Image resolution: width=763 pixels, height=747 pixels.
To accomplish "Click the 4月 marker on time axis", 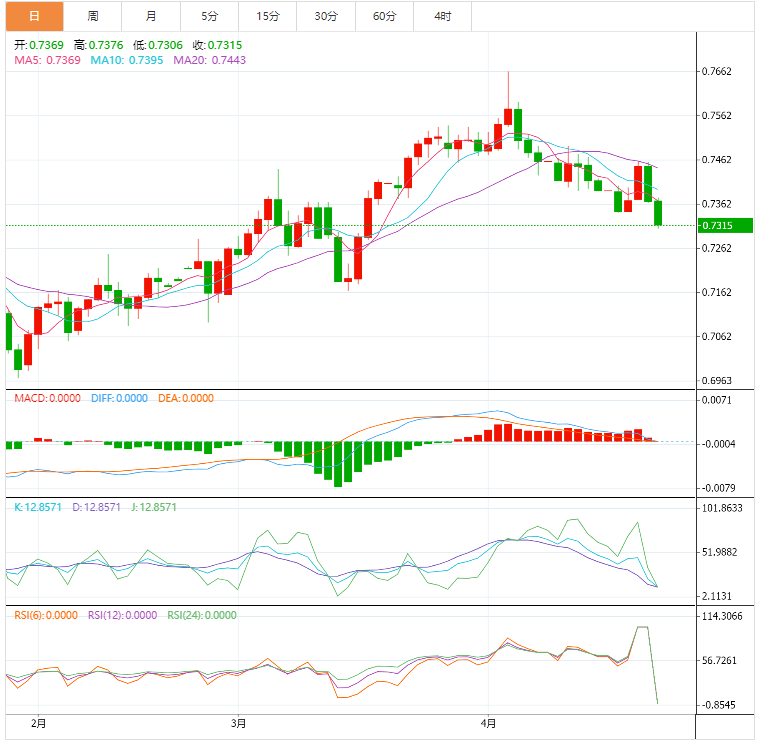I will coord(487,722).
